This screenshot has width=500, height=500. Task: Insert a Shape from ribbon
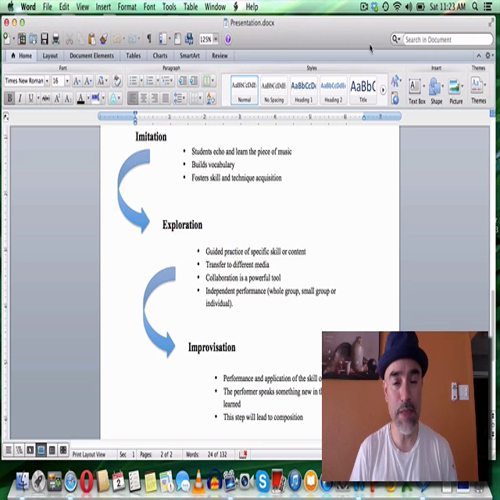click(436, 91)
